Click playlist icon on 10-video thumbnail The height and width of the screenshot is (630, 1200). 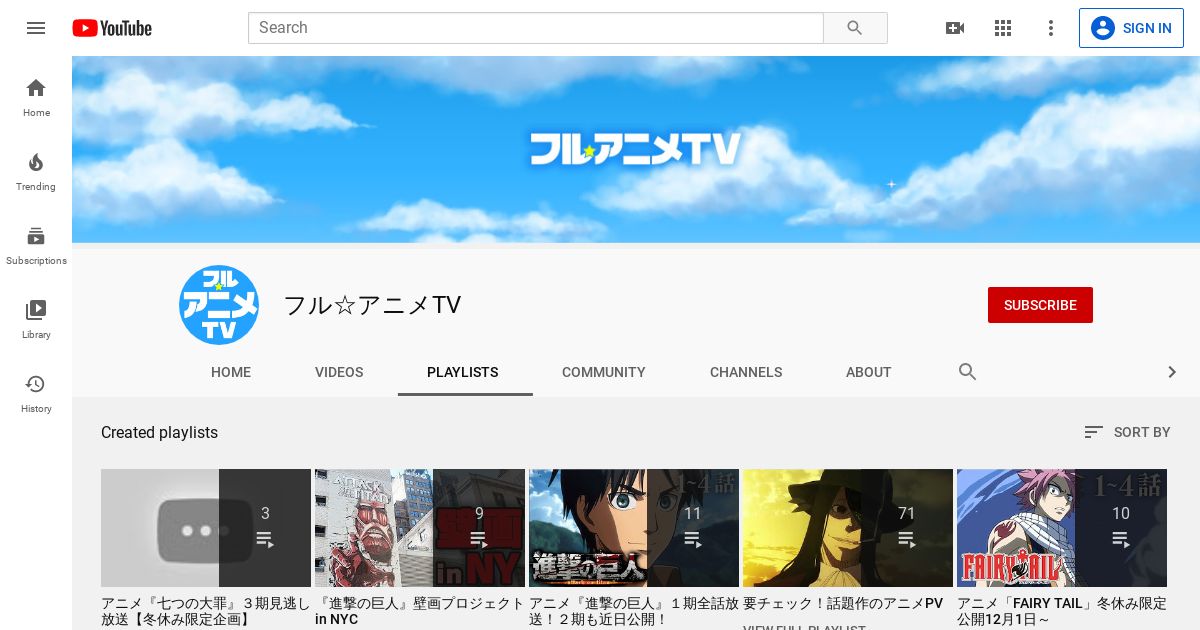point(1121,540)
